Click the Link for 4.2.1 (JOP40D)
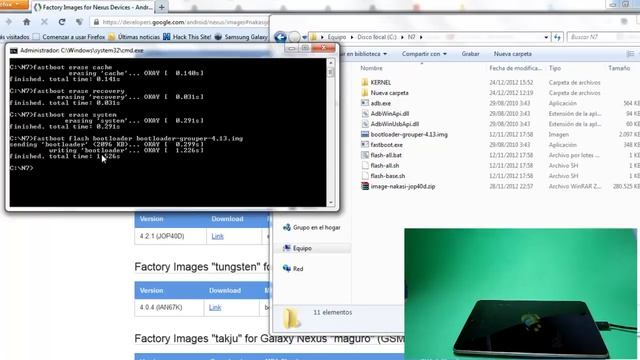The image size is (640, 360). pyautogui.click(x=218, y=236)
